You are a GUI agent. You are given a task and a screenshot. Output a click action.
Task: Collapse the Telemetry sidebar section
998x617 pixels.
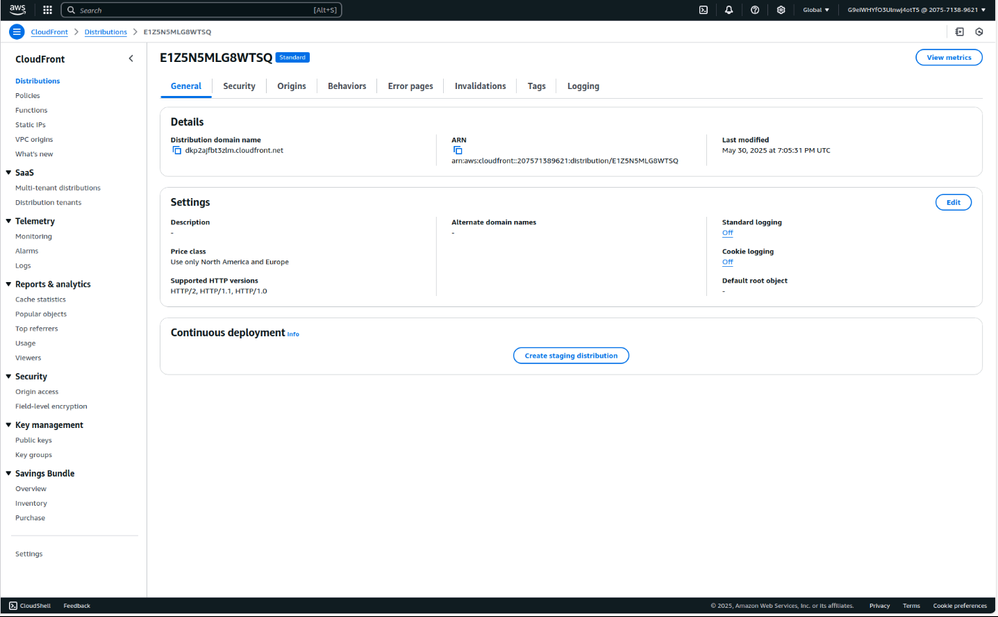click(x=9, y=221)
